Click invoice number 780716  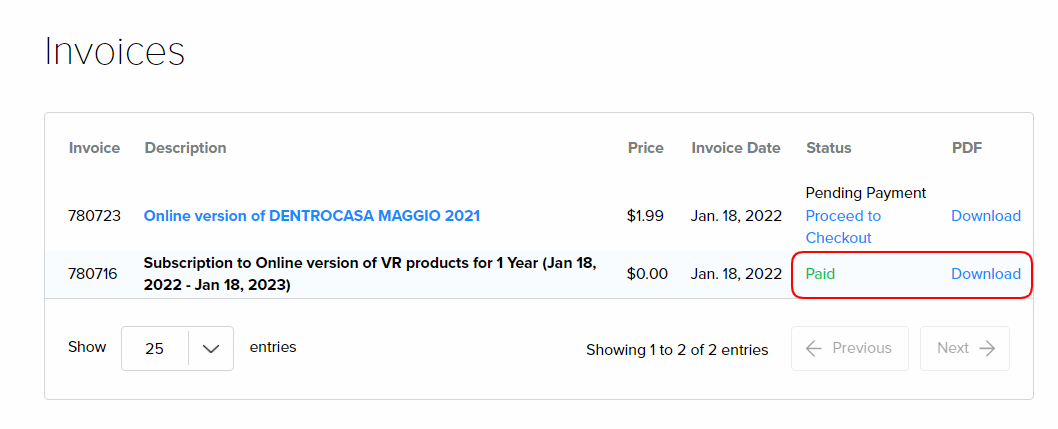click(x=92, y=274)
